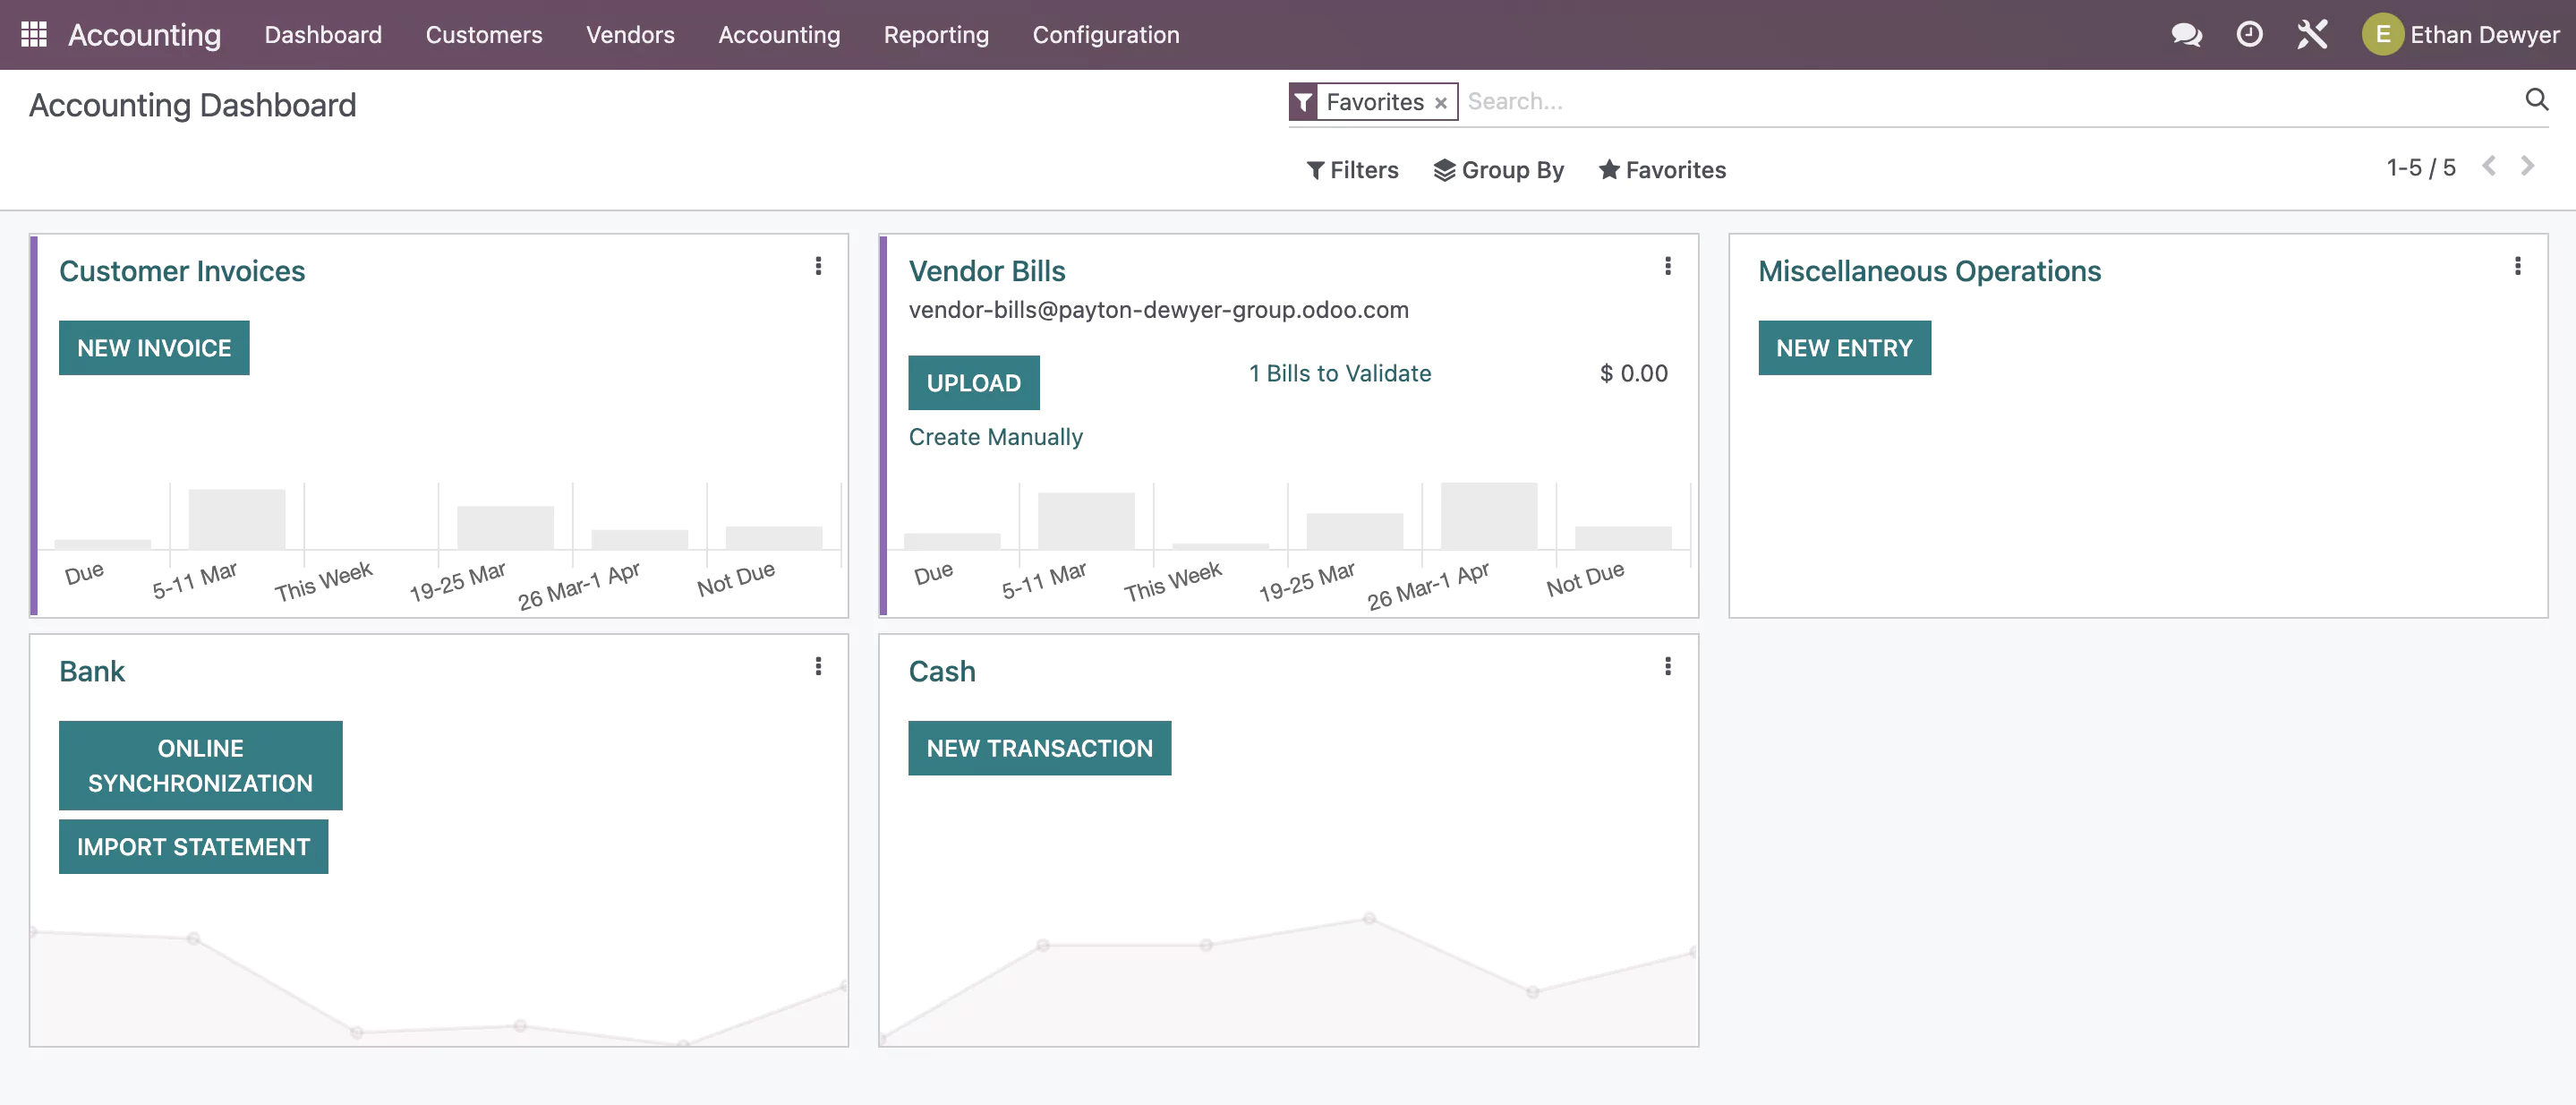The image size is (2576, 1105).
Task: Open Miscellaneous Operations card options menu
Action: (x=2517, y=266)
